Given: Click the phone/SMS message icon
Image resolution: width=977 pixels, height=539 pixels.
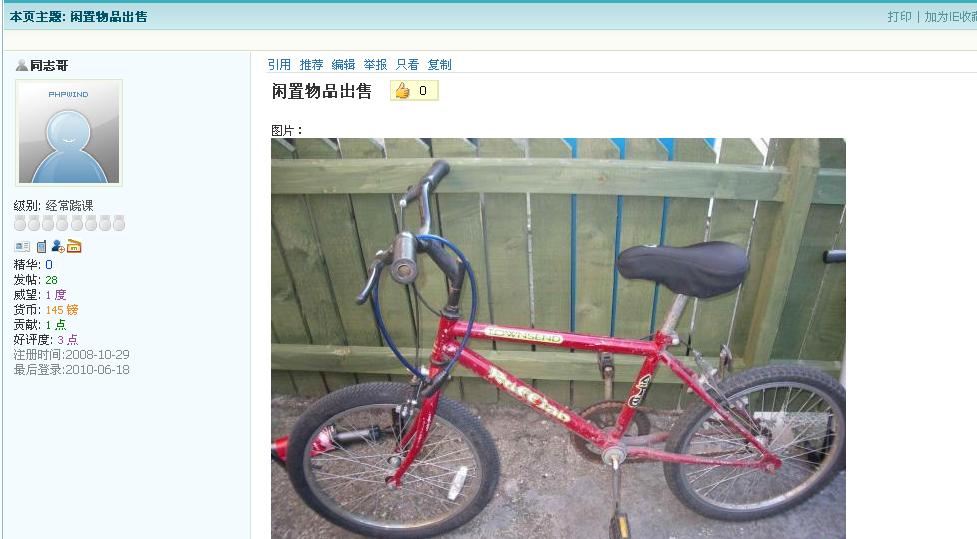Looking at the screenshot, I should (x=41, y=247).
